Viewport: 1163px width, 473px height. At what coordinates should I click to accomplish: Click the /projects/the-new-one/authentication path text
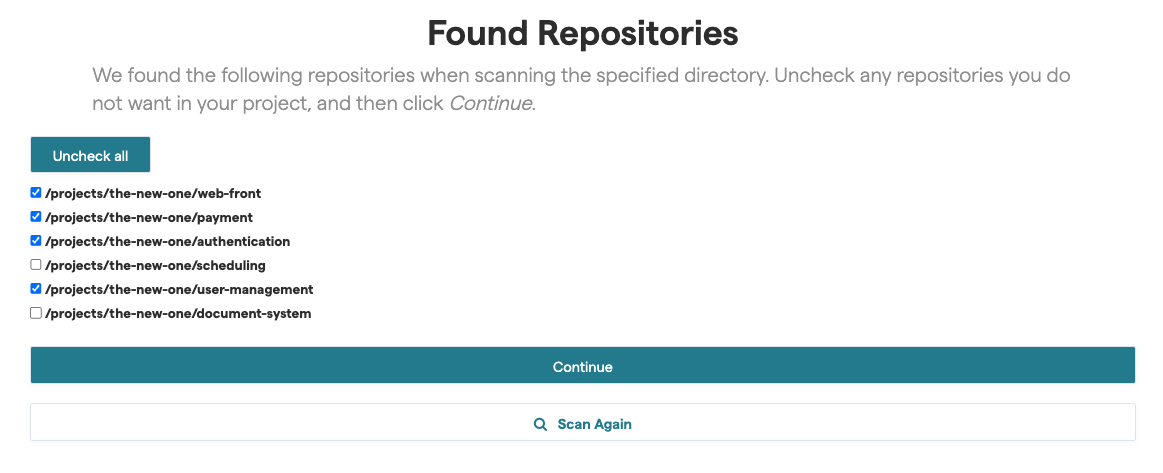(x=167, y=241)
